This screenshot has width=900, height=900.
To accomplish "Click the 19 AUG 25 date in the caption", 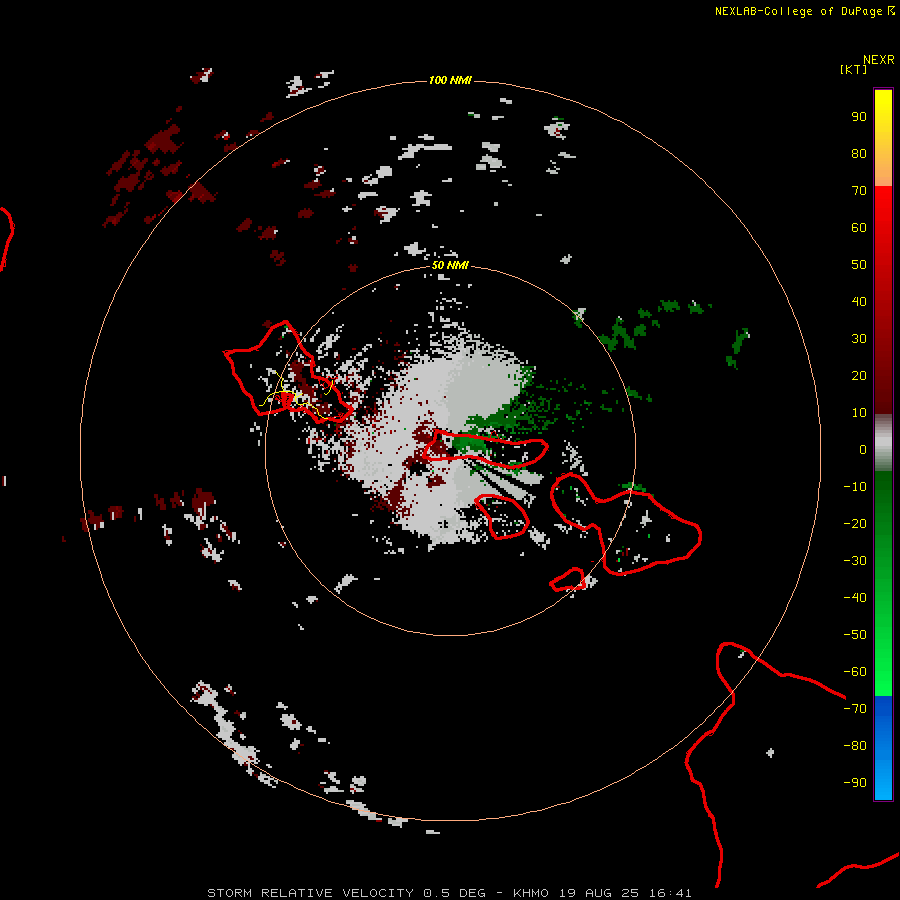I will click(x=599, y=893).
